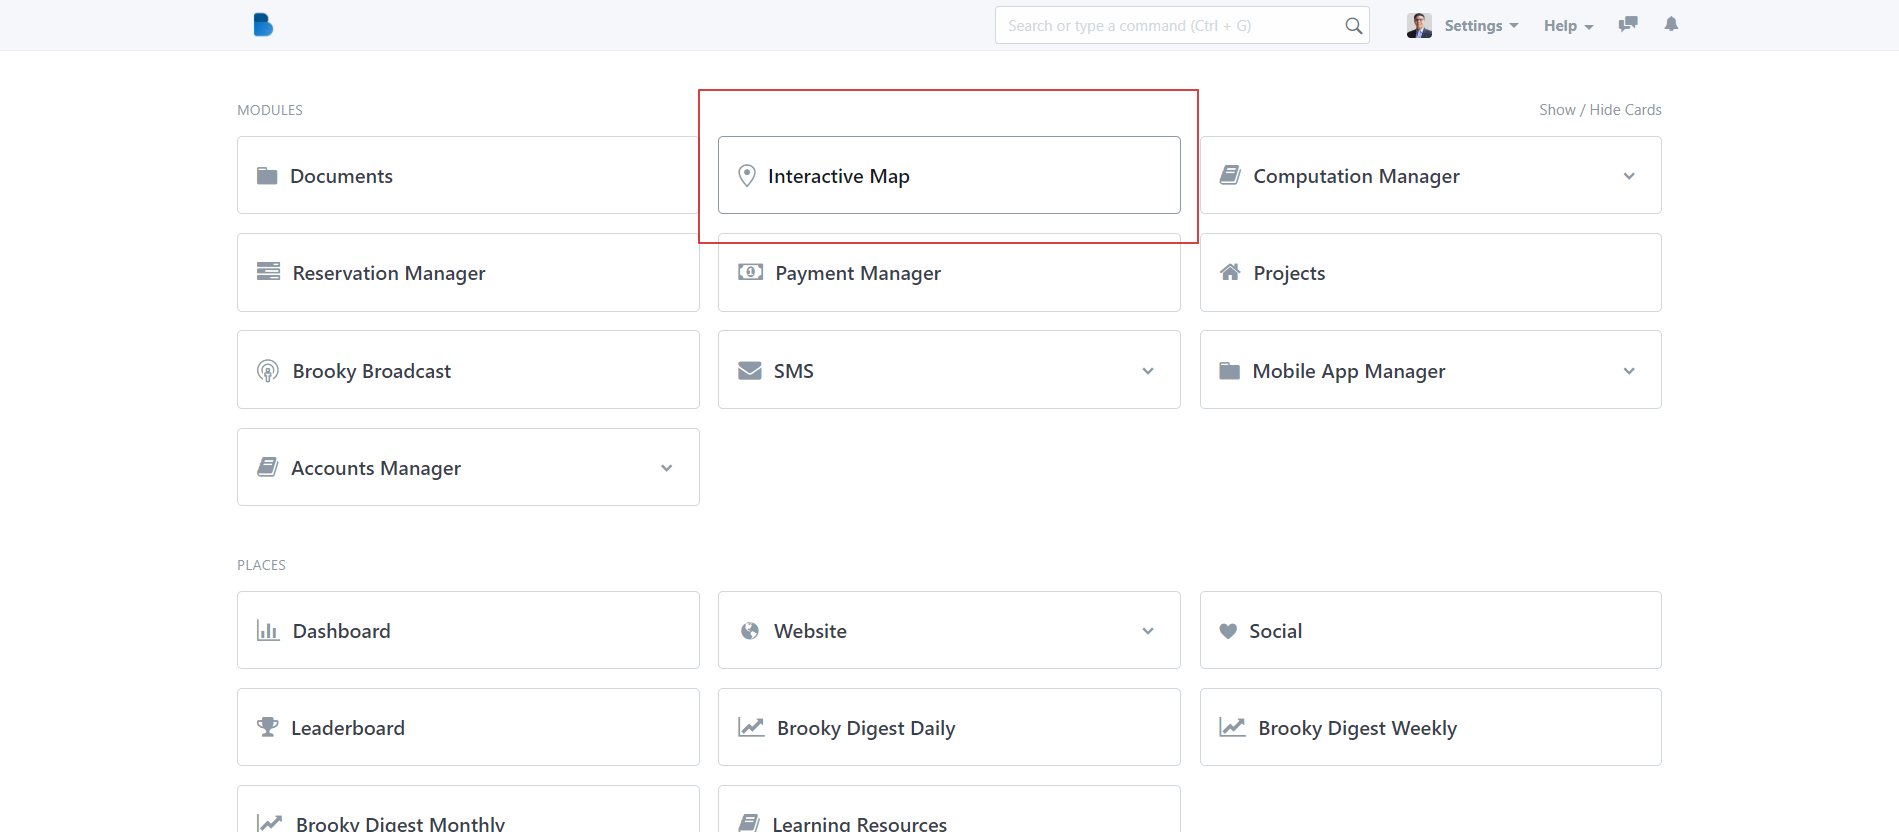Click the Payment Manager money icon

[x=750, y=273]
